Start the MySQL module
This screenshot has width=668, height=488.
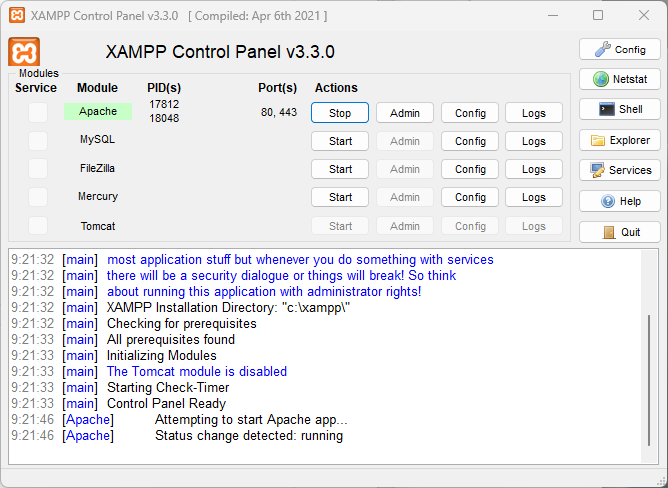(x=340, y=141)
